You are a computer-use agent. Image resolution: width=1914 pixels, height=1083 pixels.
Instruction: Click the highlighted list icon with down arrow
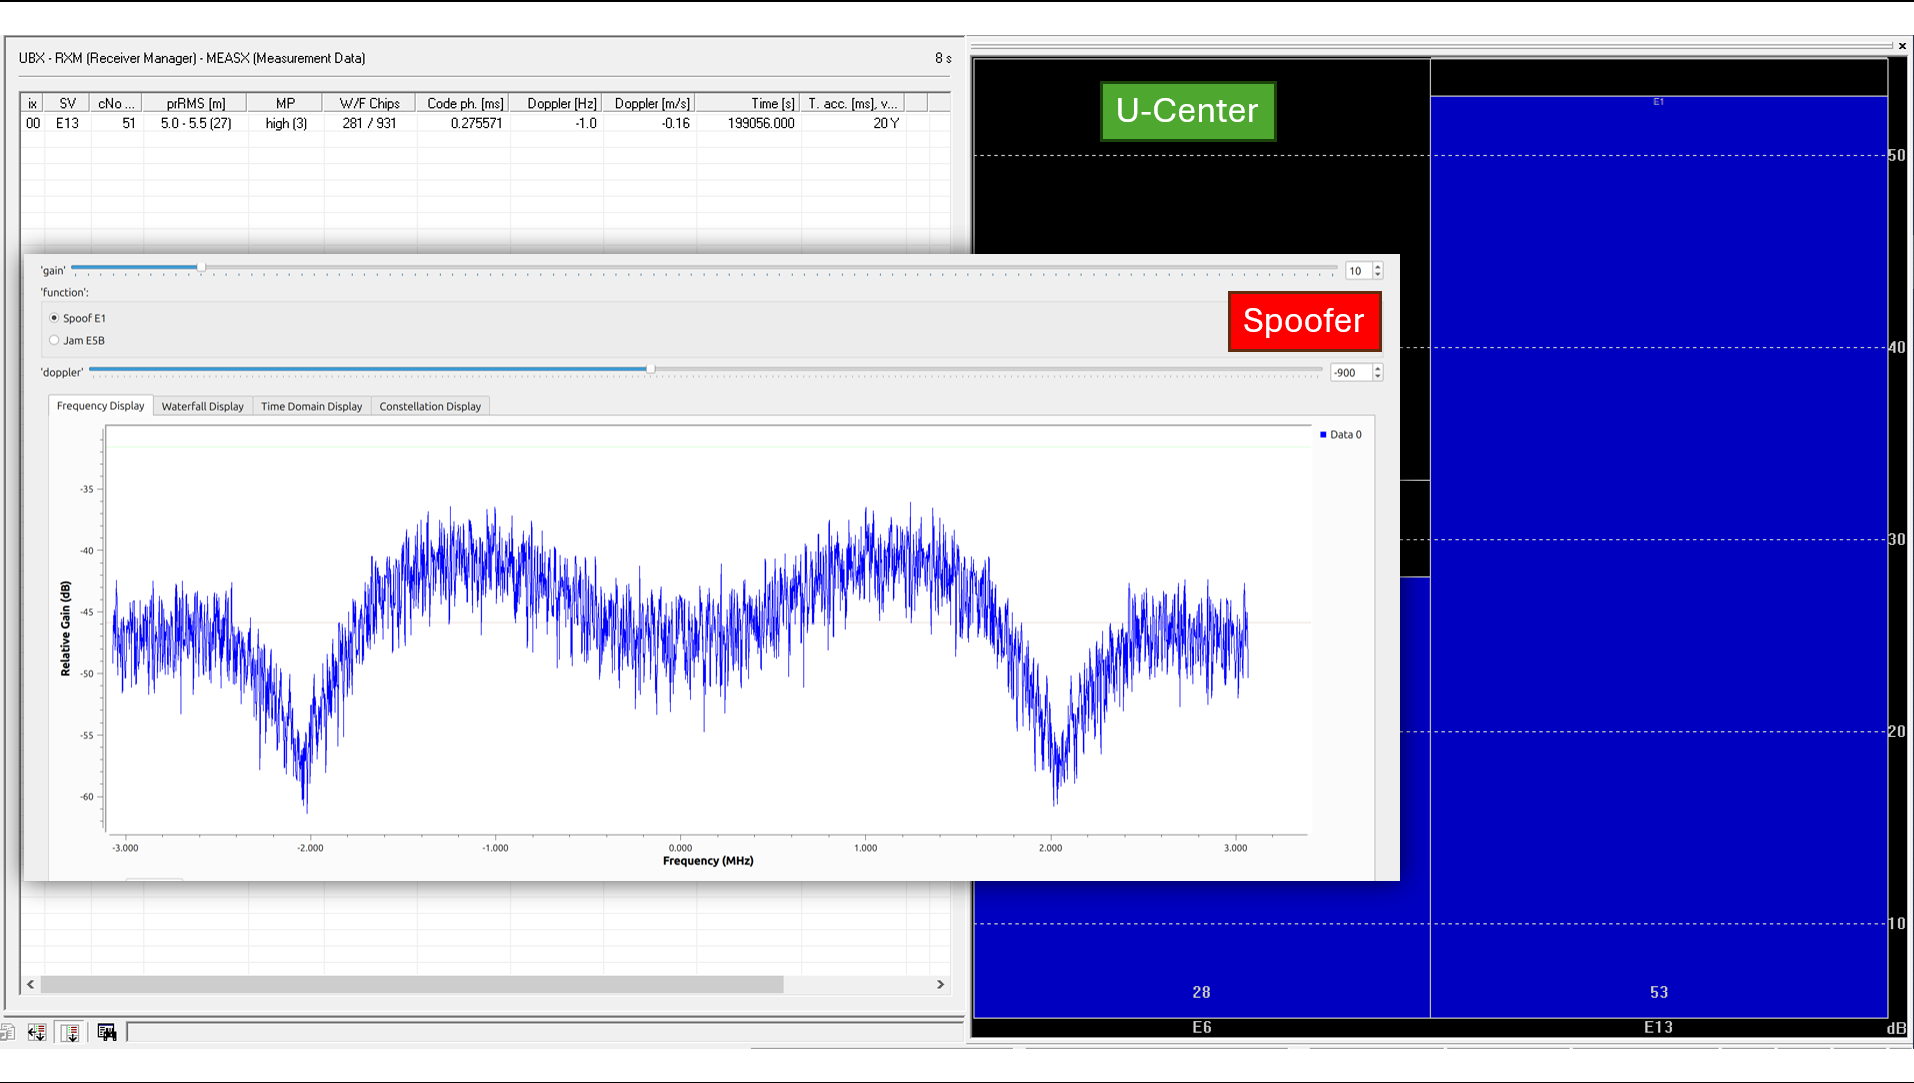pos(70,1032)
